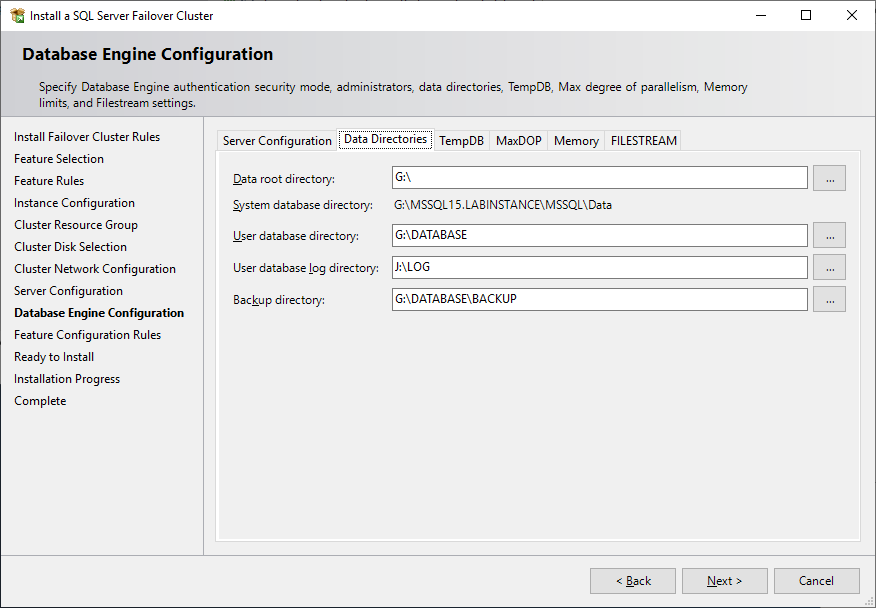Click the Data root directory label
The width and height of the screenshot is (876, 608).
(x=284, y=179)
